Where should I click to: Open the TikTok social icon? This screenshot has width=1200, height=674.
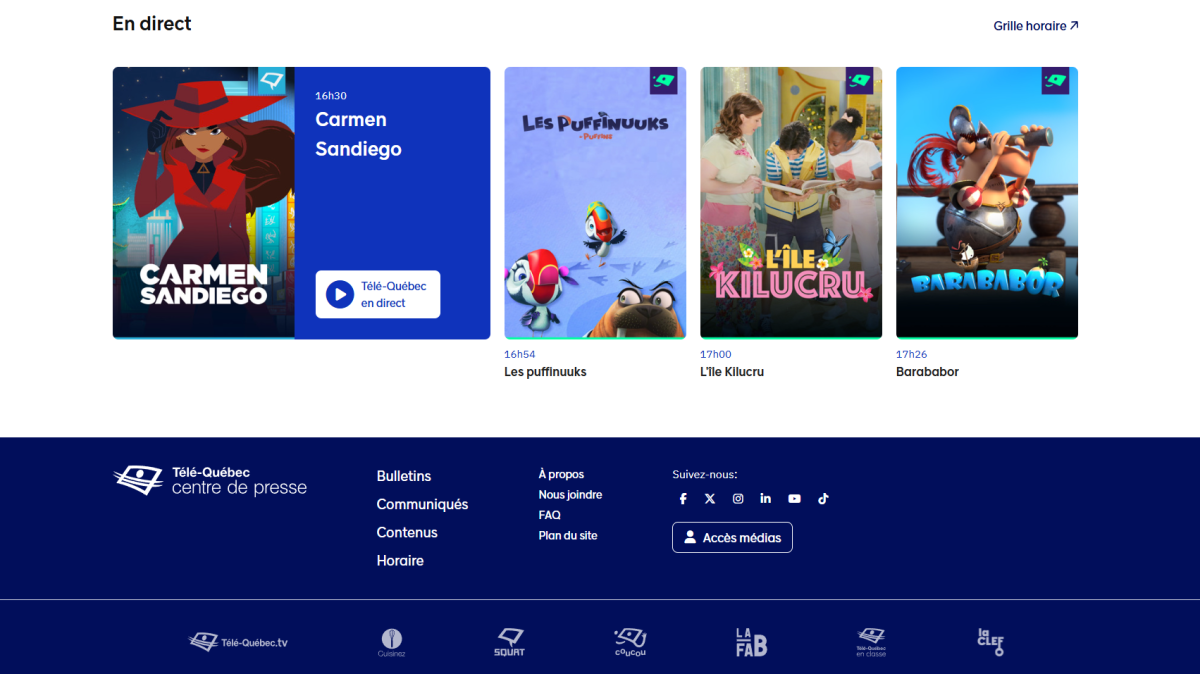coord(823,499)
